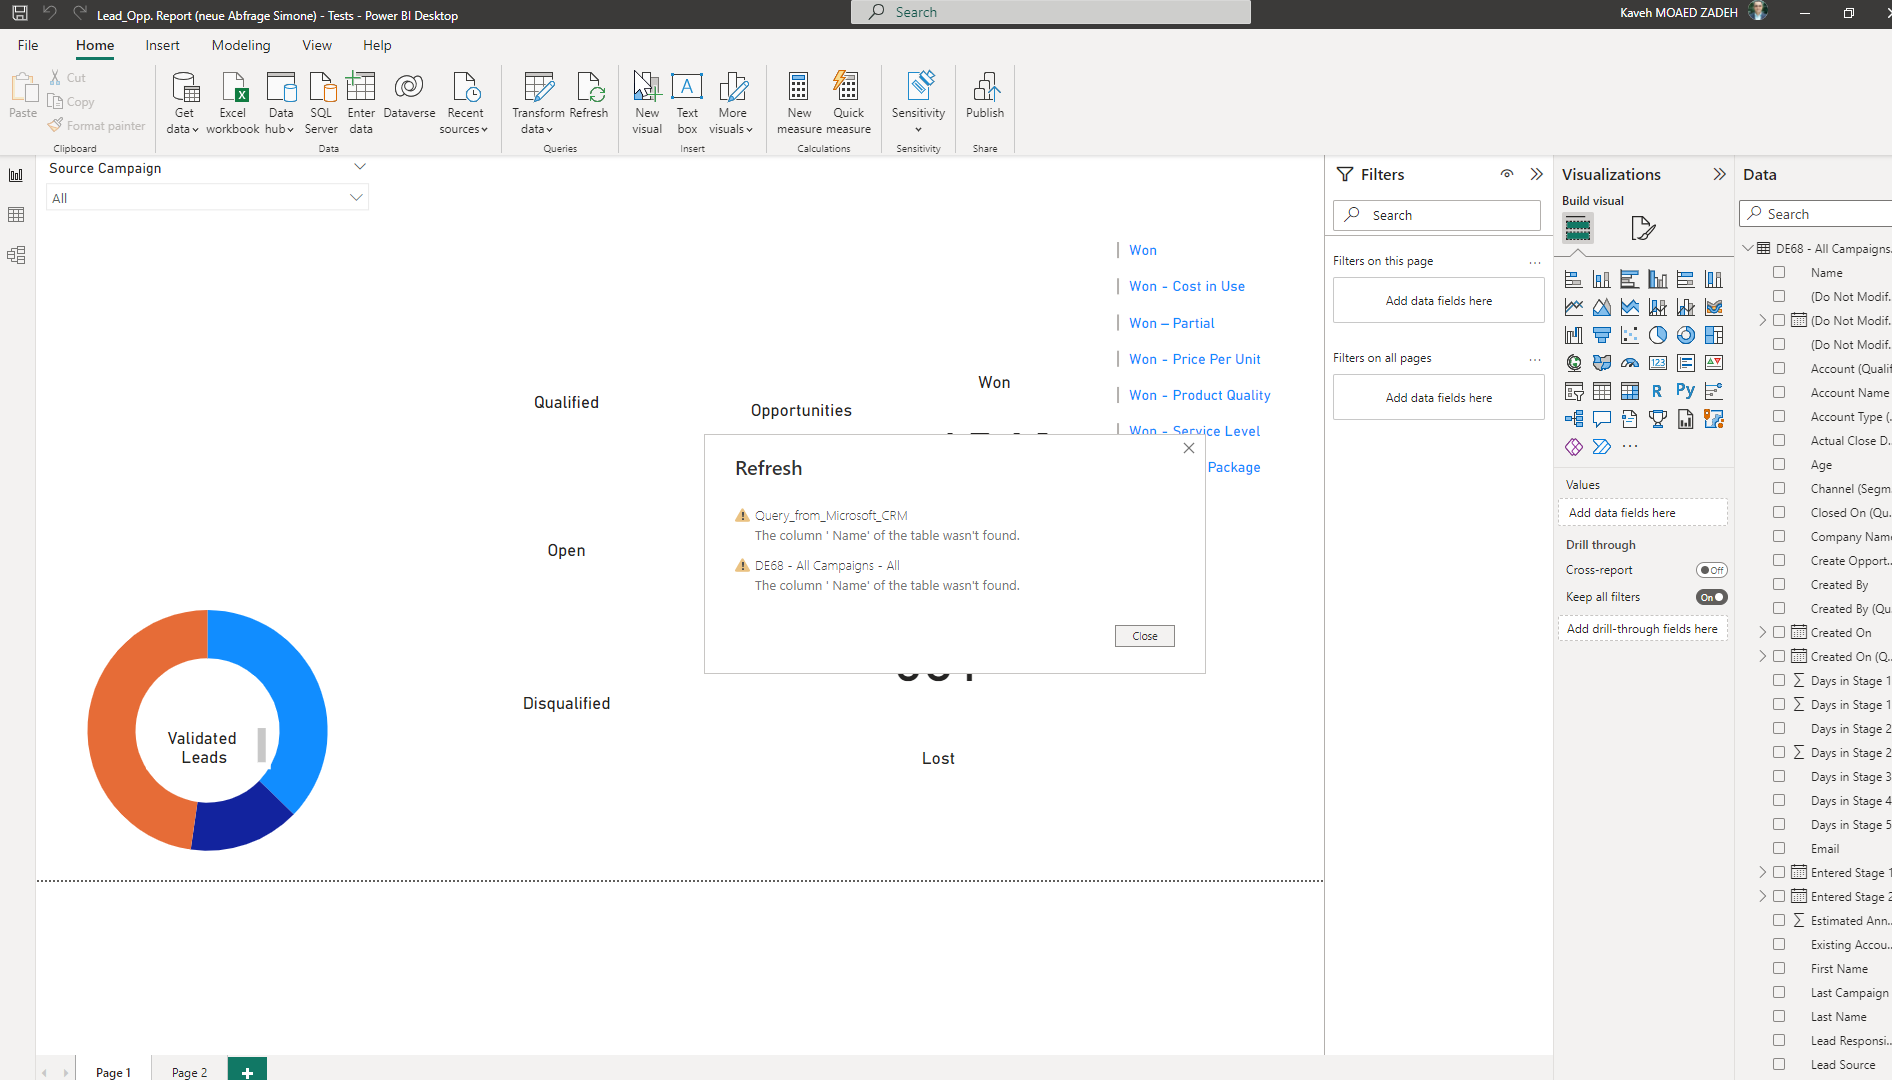Check the Name field checkbox
Image resolution: width=1892 pixels, height=1080 pixels.
[1779, 272]
